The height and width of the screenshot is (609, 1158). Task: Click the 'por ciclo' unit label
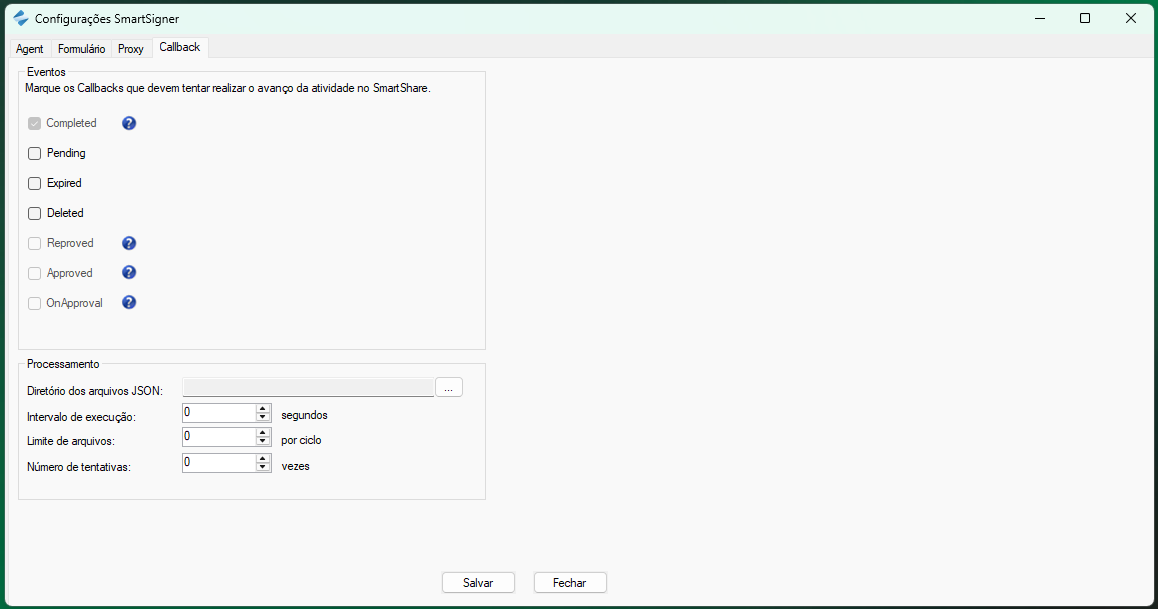click(x=301, y=440)
